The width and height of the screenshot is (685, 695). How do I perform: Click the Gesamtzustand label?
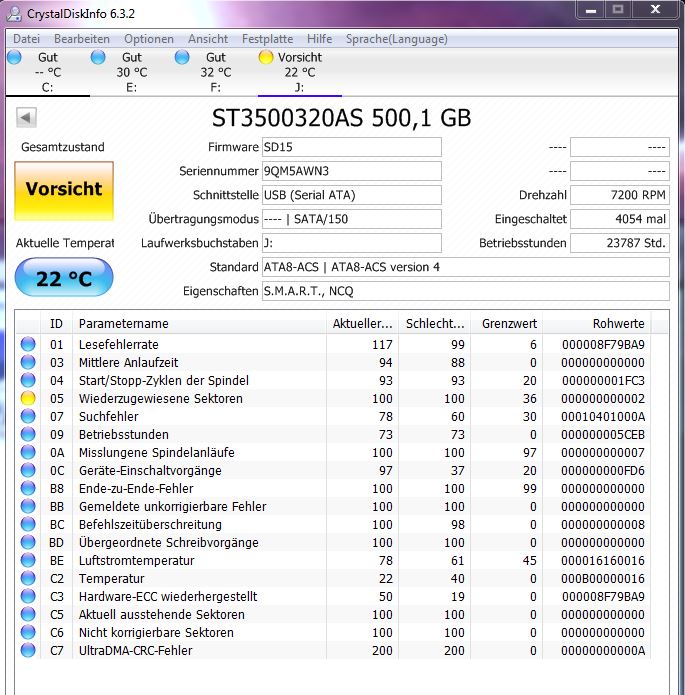pos(63,147)
